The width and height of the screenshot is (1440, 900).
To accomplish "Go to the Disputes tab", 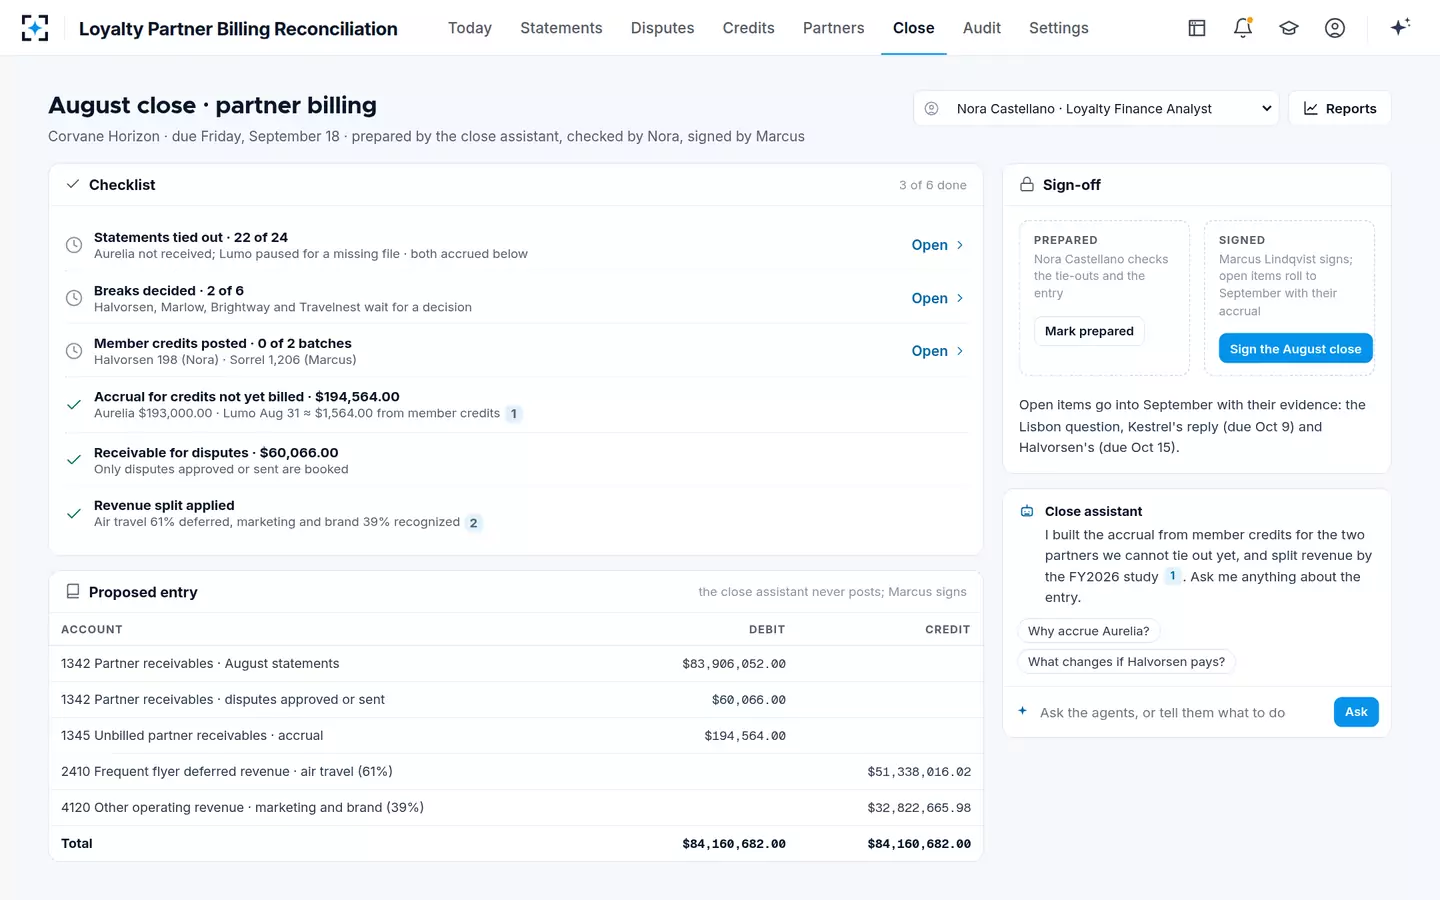I will (662, 28).
